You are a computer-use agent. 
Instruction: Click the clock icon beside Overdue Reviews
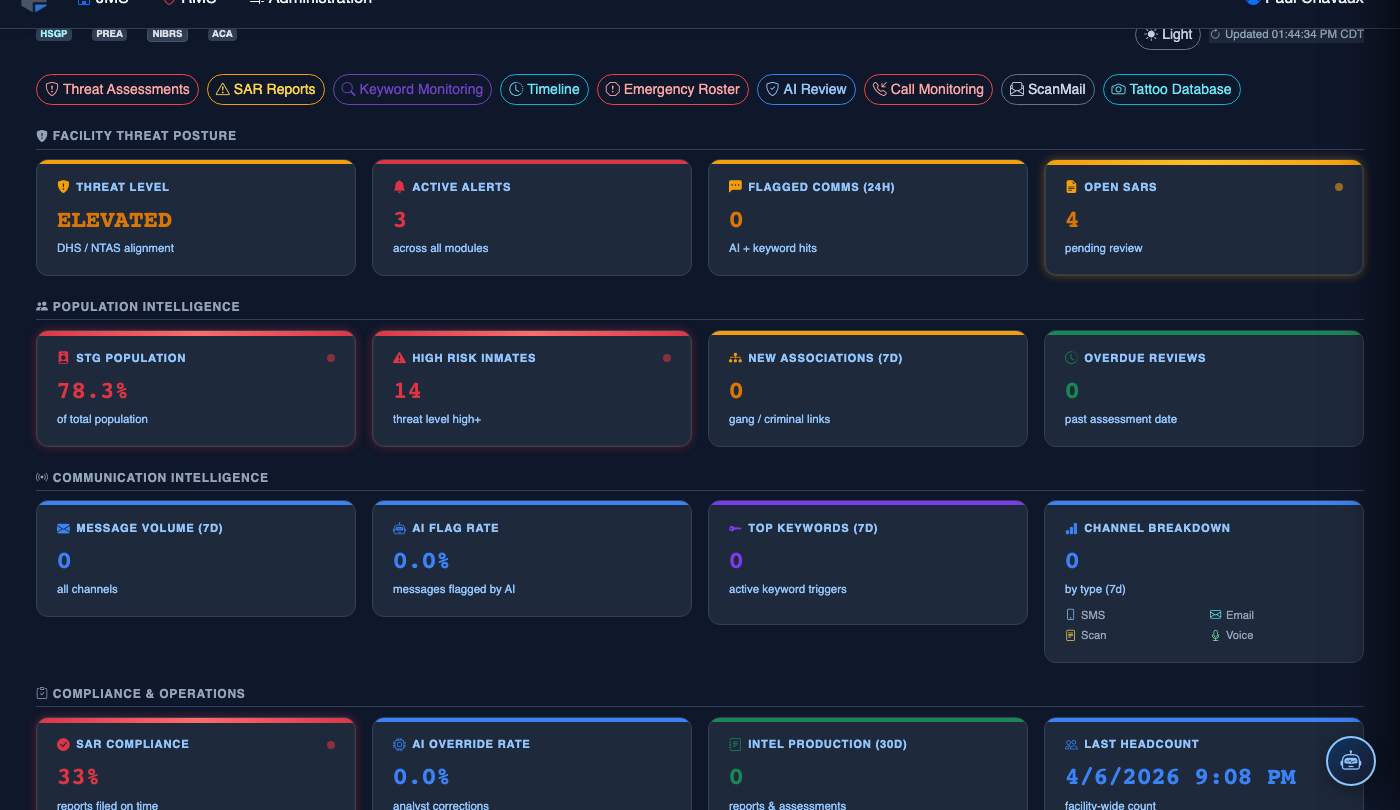[1071, 358]
